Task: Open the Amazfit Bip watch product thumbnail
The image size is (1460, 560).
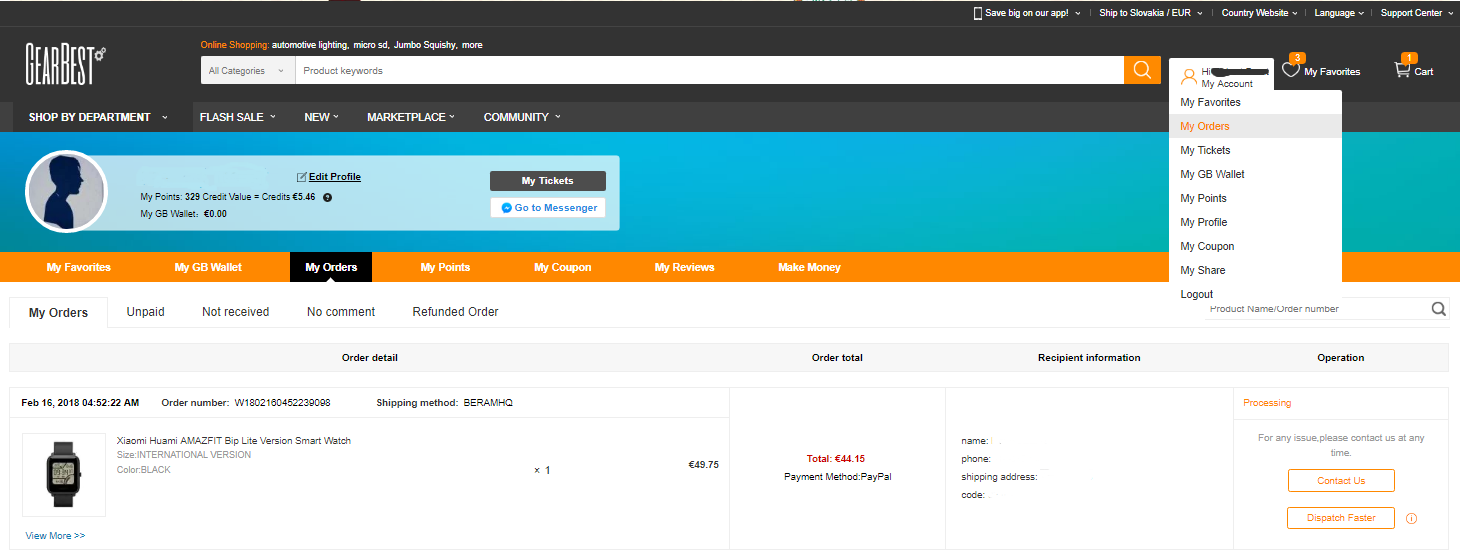Action: click(64, 474)
